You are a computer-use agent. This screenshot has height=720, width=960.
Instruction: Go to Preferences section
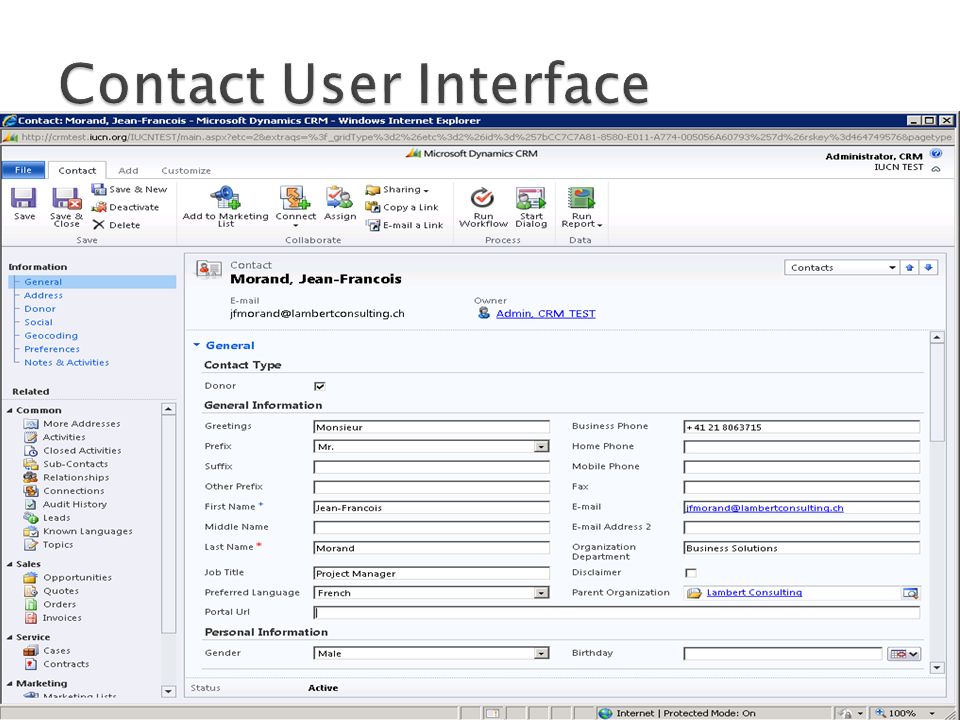click(51, 349)
